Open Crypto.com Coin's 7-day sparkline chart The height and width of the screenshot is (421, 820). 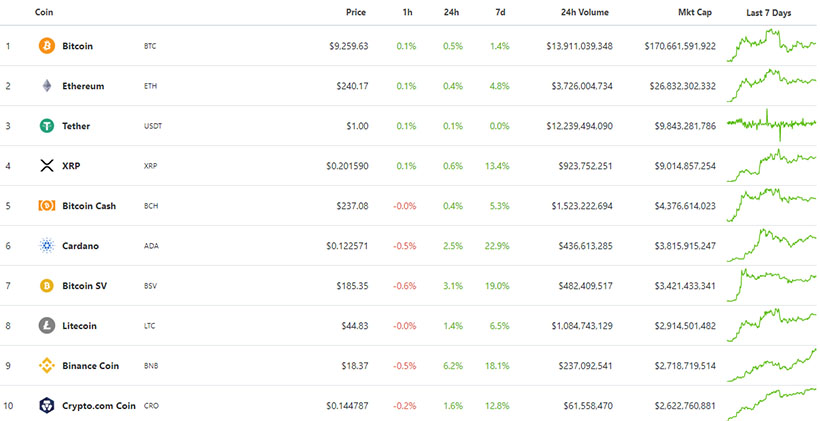click(771, 404)
